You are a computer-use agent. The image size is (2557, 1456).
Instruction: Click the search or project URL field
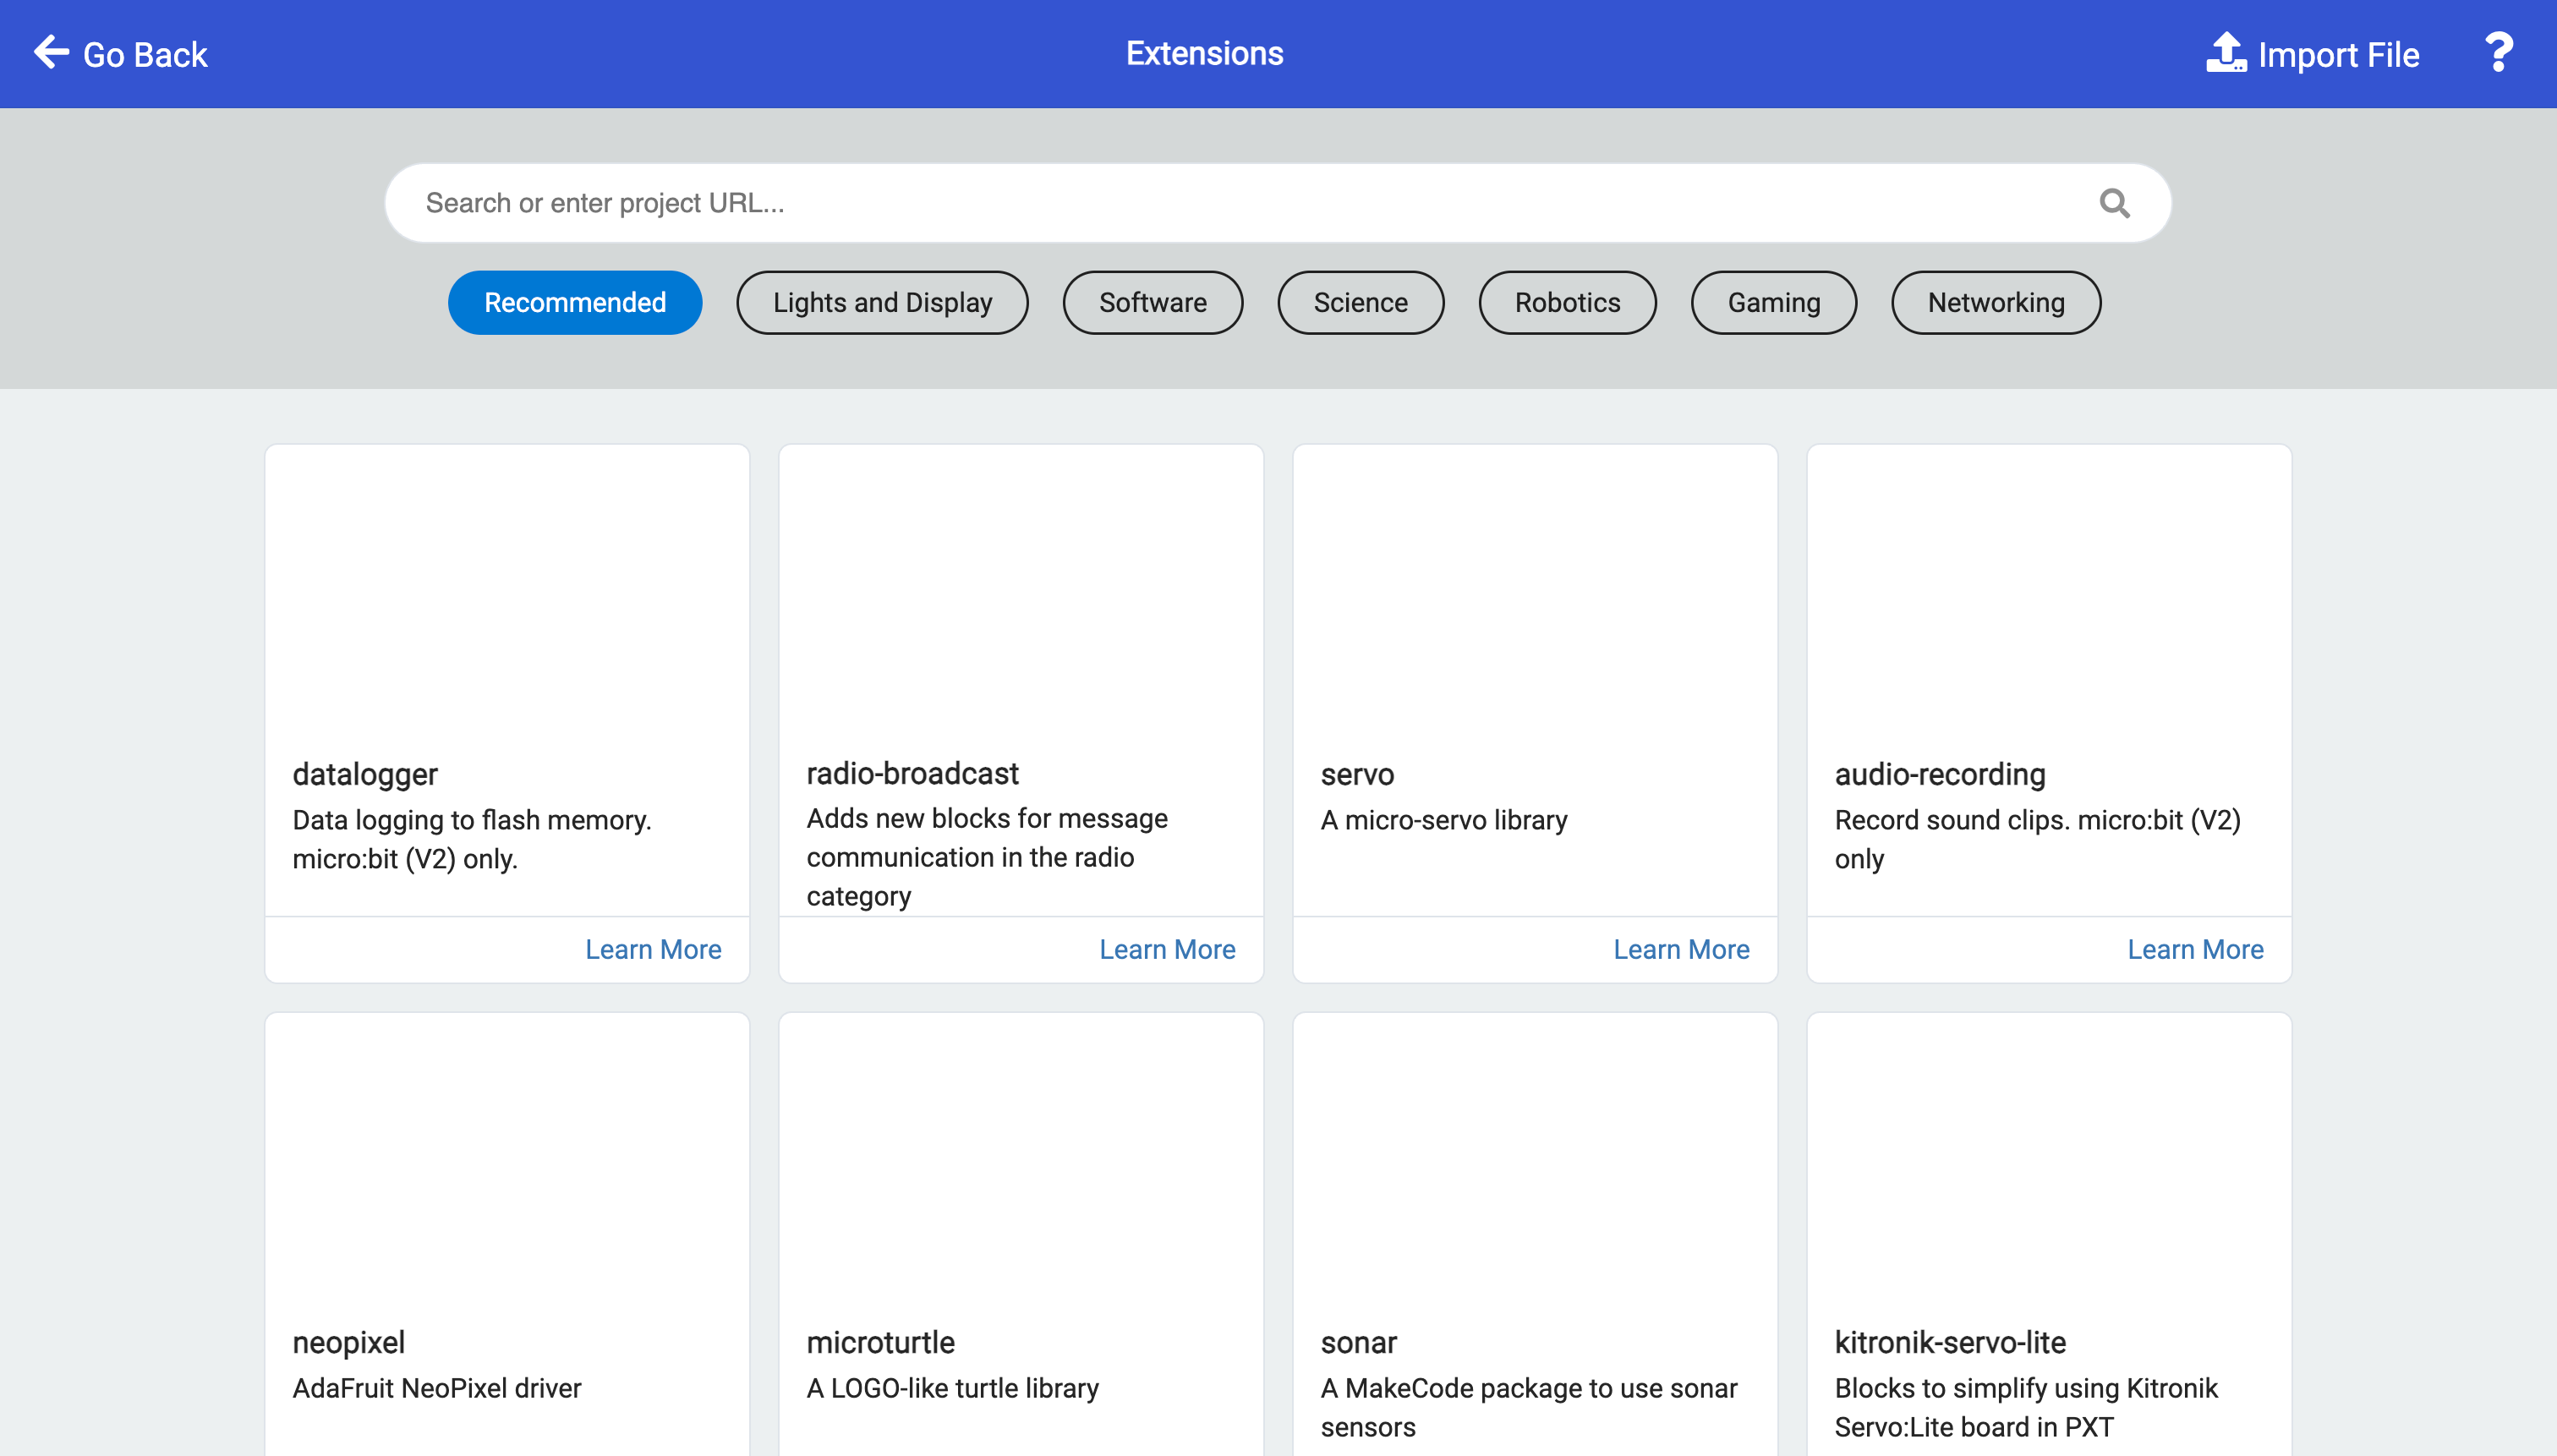click(x=1277, y=203)
